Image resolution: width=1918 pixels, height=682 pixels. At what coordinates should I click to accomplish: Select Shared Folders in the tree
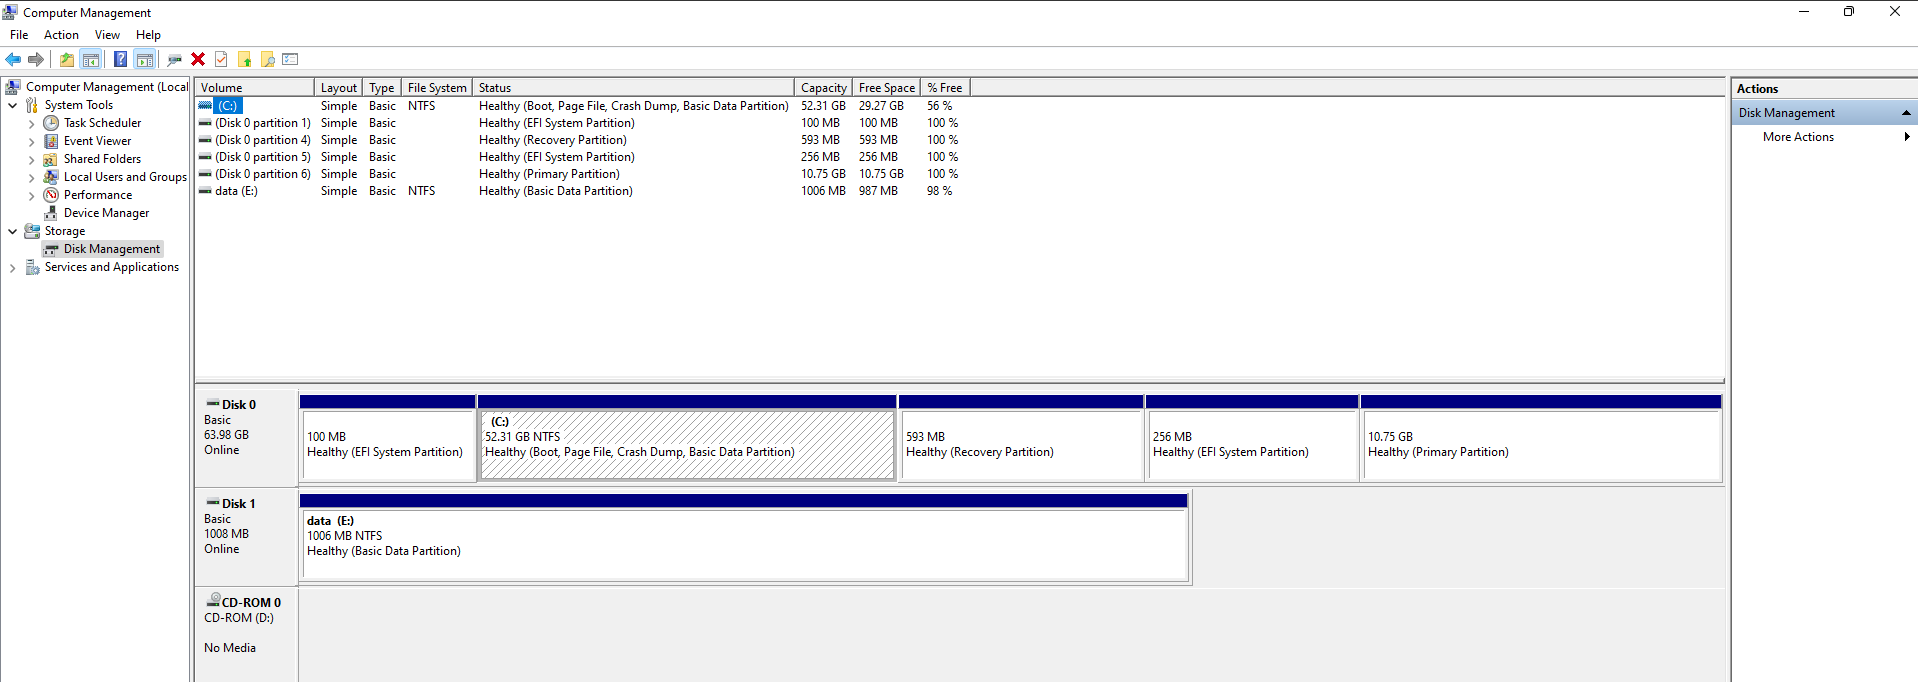coord(102,159)
